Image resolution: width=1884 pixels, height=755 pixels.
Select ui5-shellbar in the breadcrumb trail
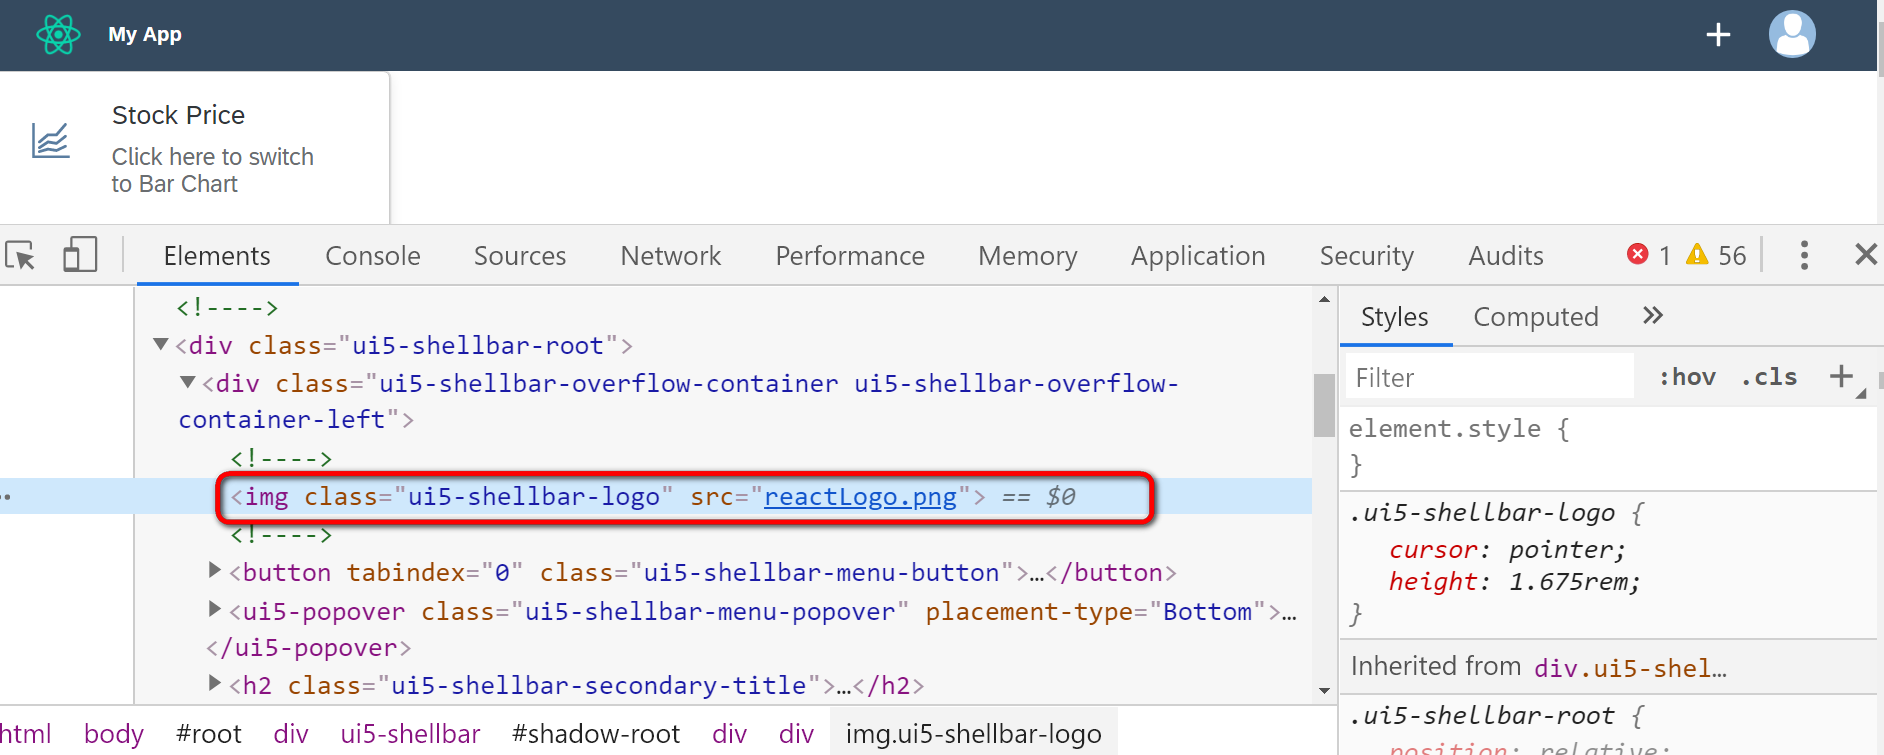coord(410,734)
